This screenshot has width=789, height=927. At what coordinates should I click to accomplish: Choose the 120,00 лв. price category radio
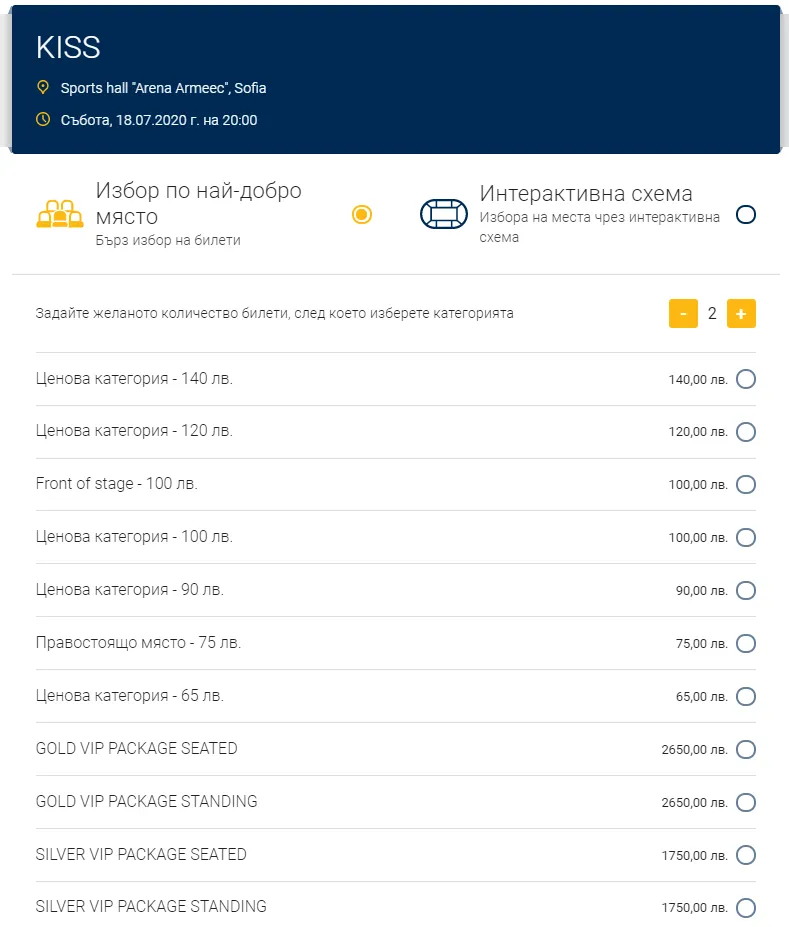pos(746,432)
